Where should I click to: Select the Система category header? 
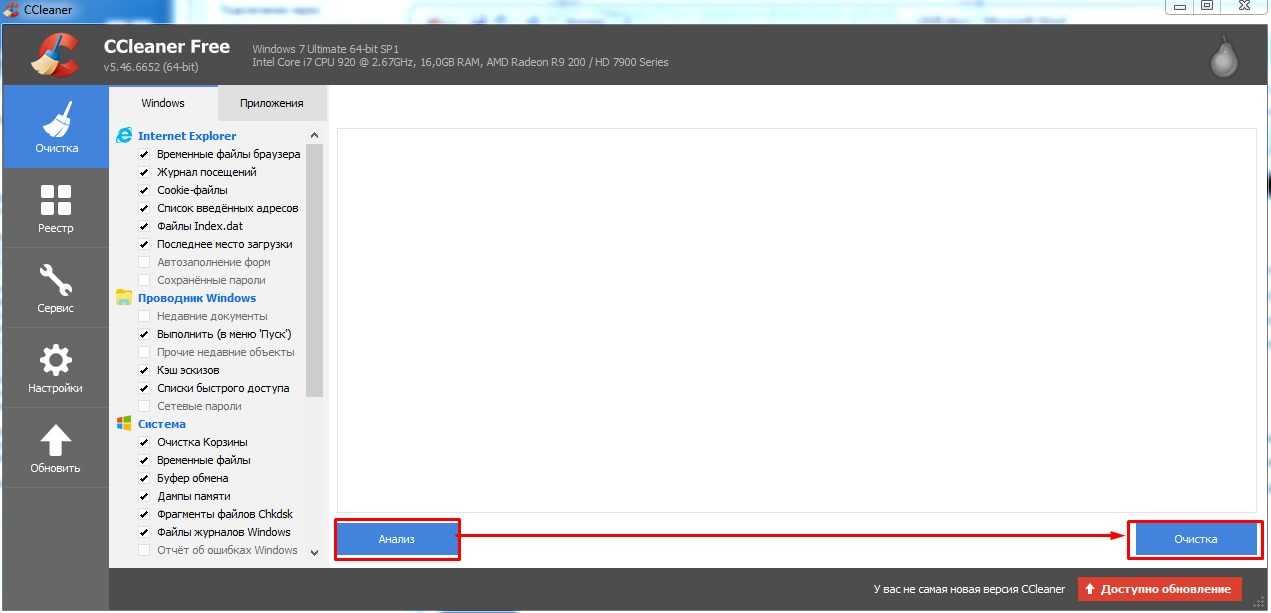pos(161,424)
